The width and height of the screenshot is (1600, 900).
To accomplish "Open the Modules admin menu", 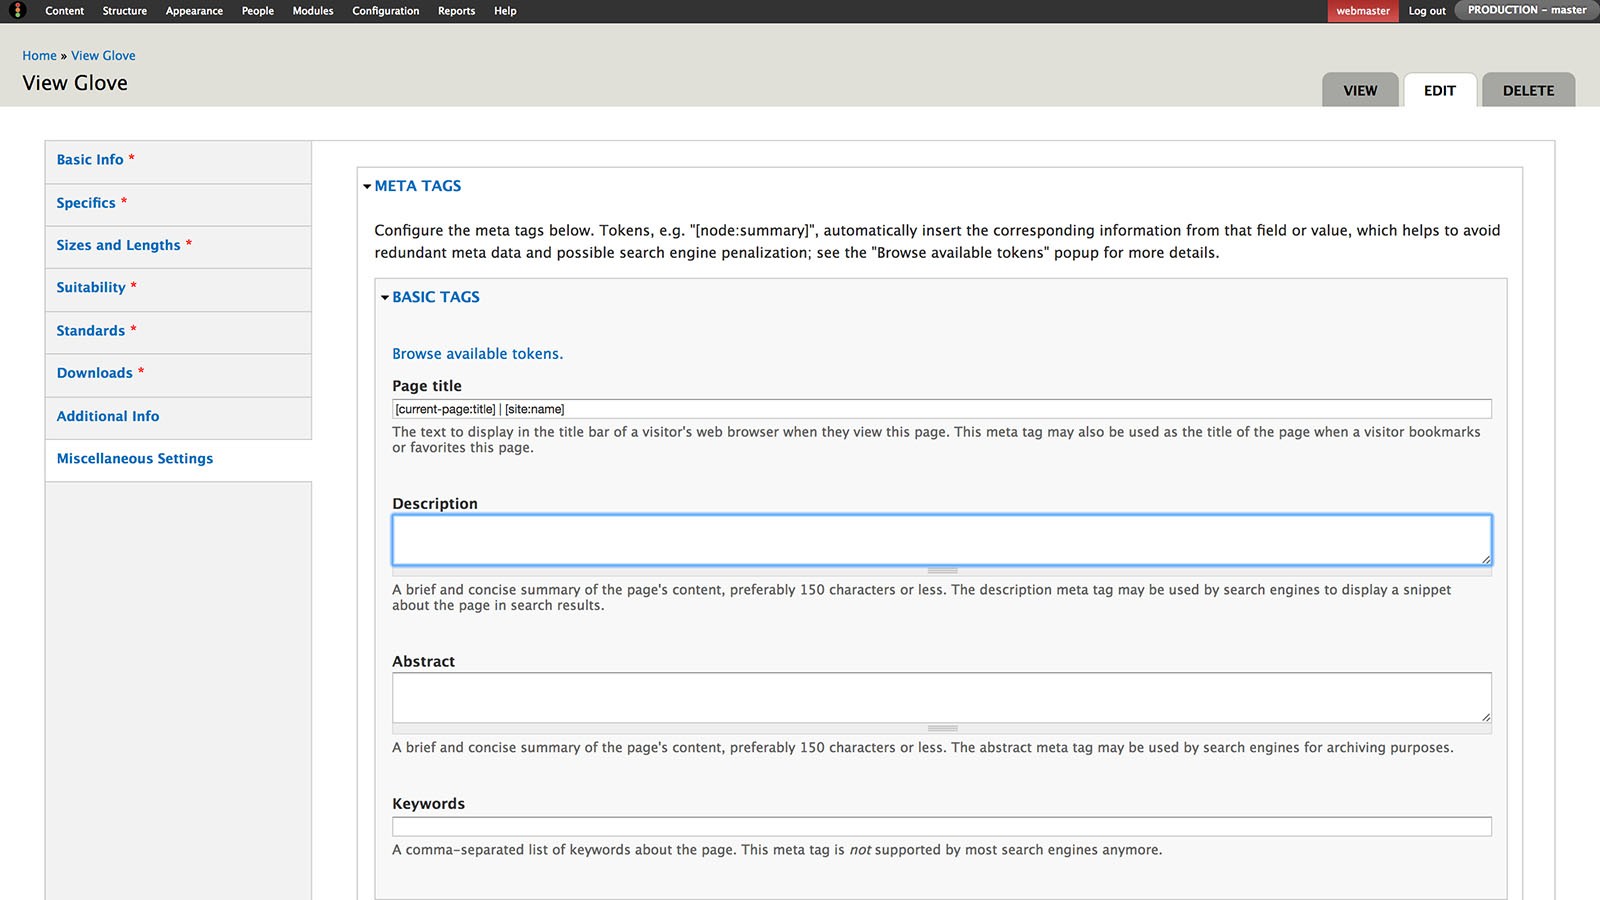I will tap(313, 11).
